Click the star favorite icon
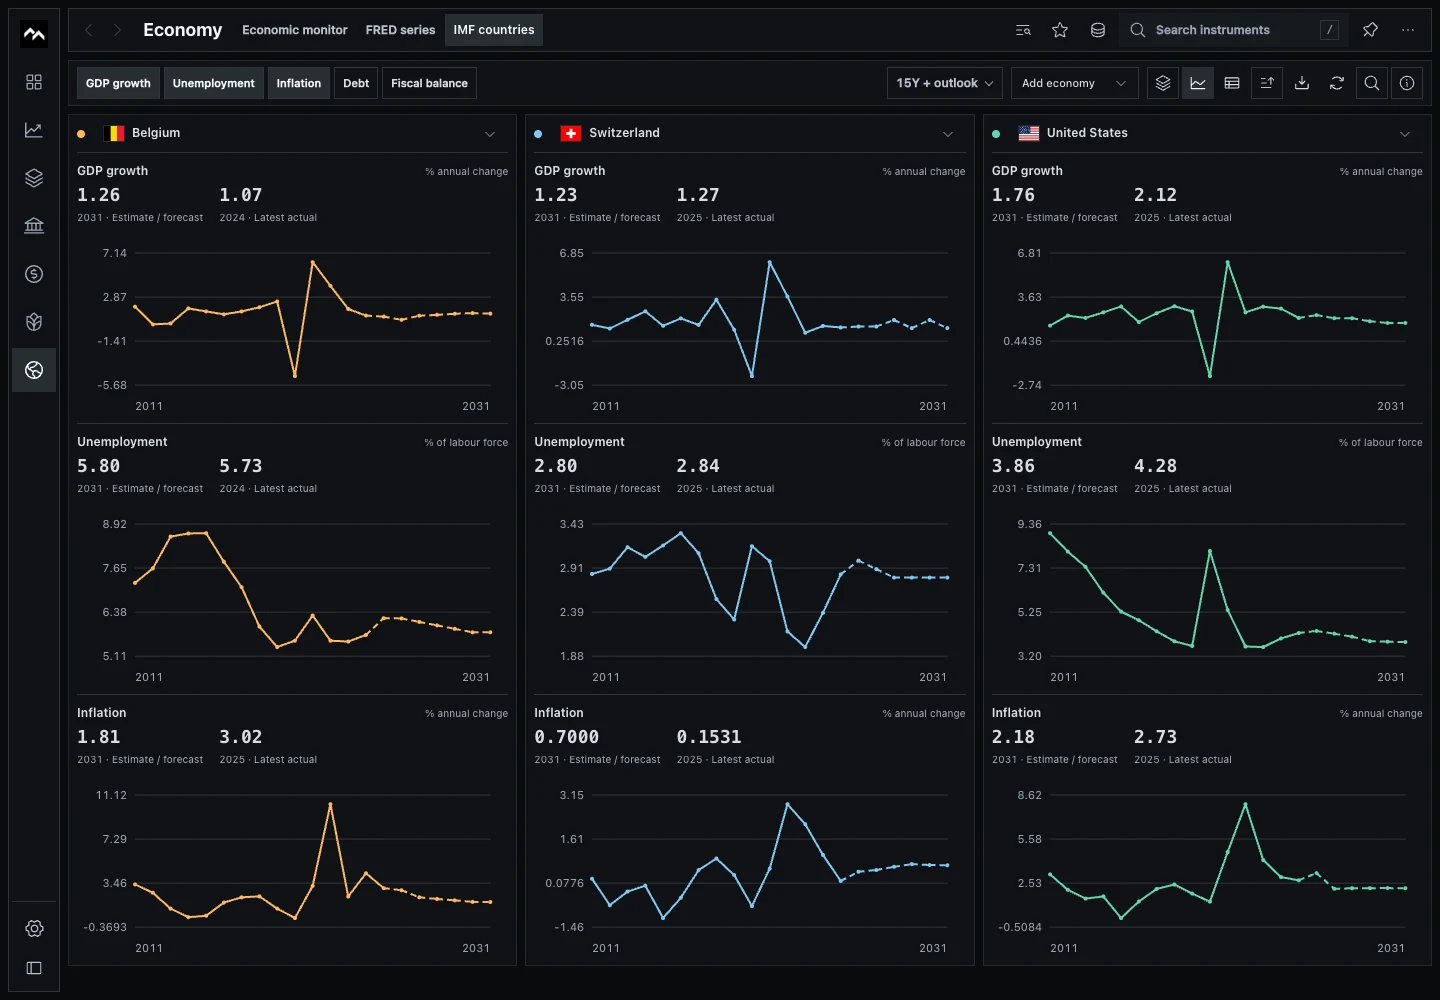The width and height of the screenshot is (1440, 1000). (1060, 30)
